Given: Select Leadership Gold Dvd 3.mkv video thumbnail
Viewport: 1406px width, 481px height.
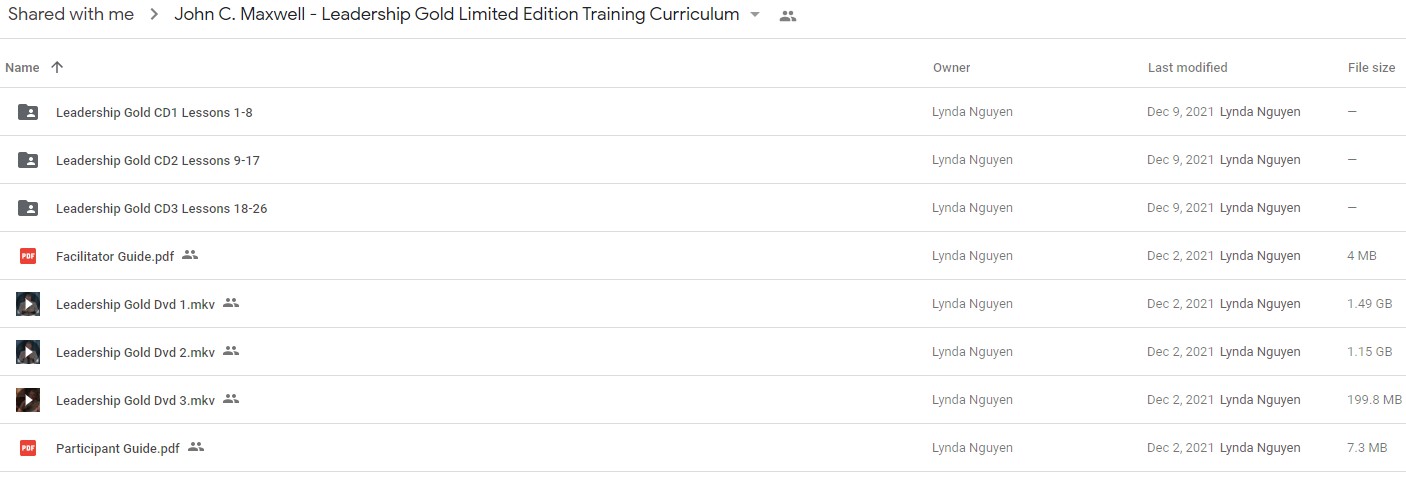Looking at the screenshot, I should click(28, 400).
